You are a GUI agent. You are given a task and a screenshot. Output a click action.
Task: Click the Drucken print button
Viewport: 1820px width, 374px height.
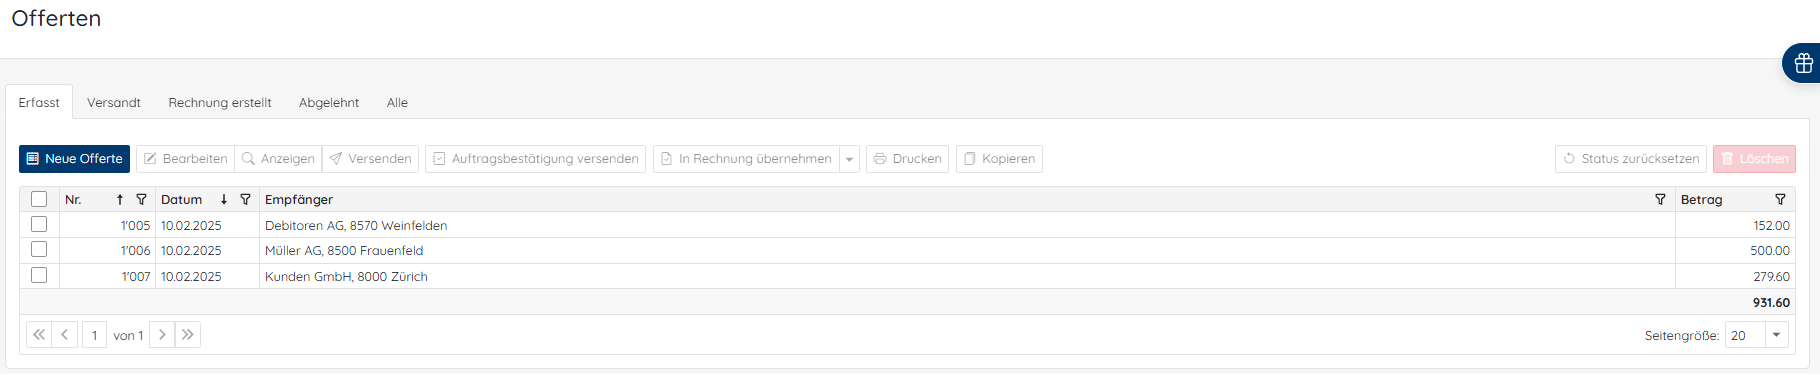(x=908, y=159)
